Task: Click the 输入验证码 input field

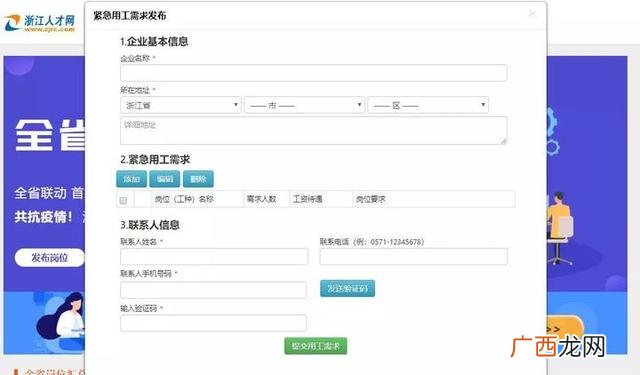Action: click(213, 323)
